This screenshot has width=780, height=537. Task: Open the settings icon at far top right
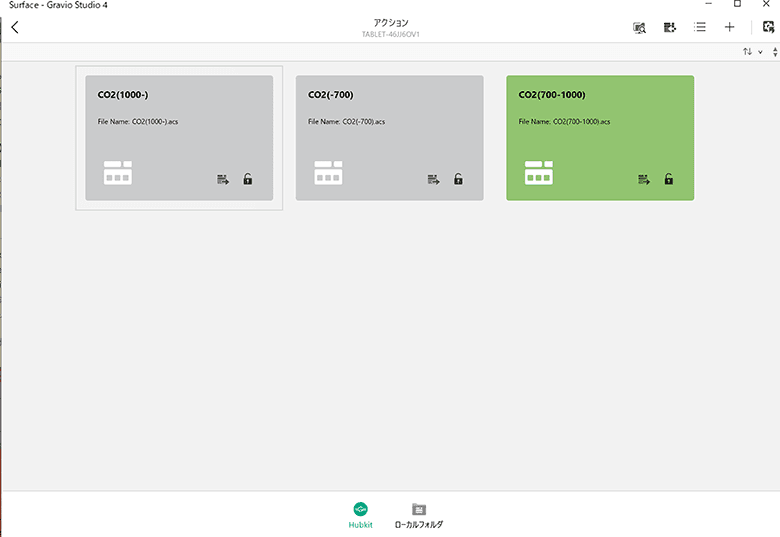tap(769, 27)
